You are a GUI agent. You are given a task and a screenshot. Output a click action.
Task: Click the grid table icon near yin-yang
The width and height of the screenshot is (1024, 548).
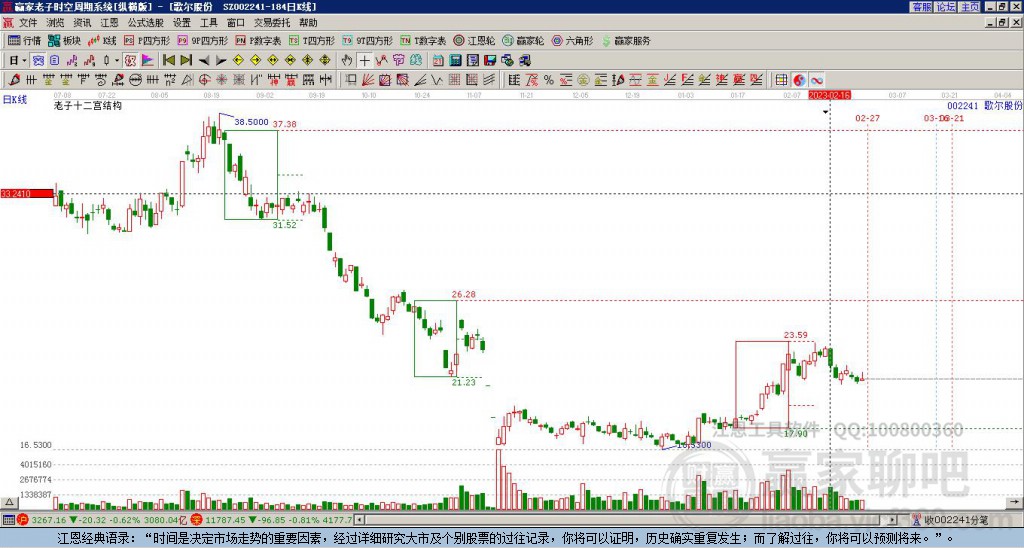[781, 80]
